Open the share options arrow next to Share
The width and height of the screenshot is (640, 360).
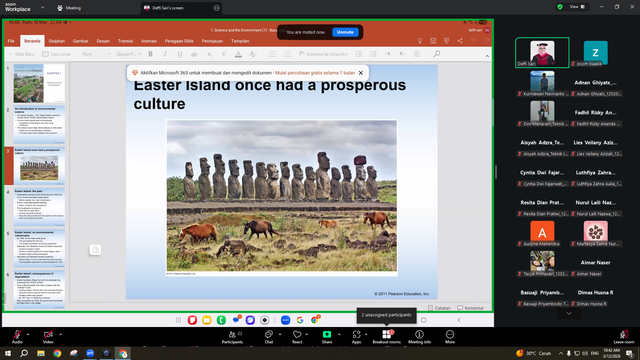click(339, 334)
